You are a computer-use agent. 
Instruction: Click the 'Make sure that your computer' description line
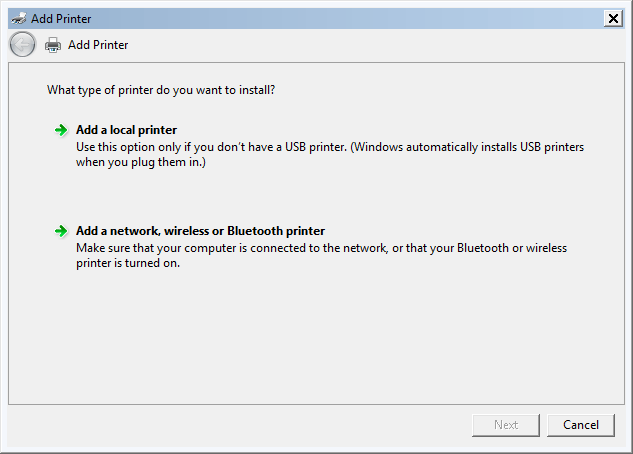click(321, 248)
